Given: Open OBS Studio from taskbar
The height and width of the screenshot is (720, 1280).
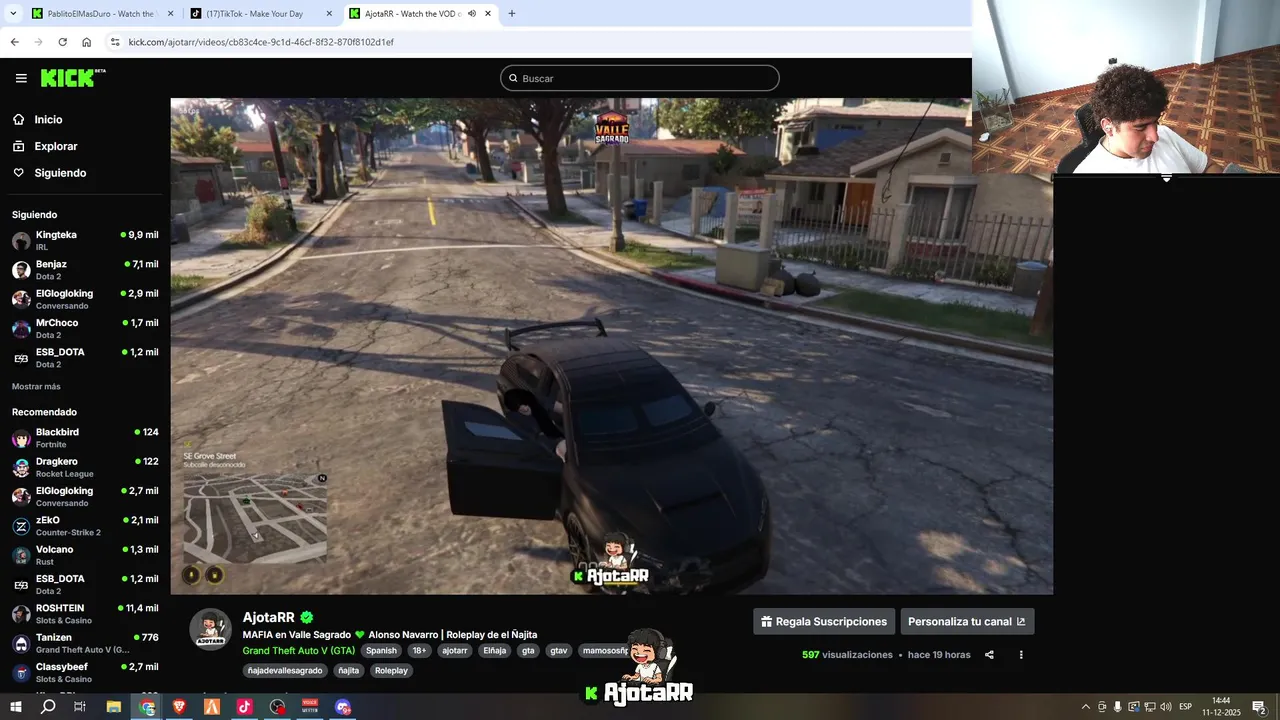Looking at the screenshot, I should point(278,707).
